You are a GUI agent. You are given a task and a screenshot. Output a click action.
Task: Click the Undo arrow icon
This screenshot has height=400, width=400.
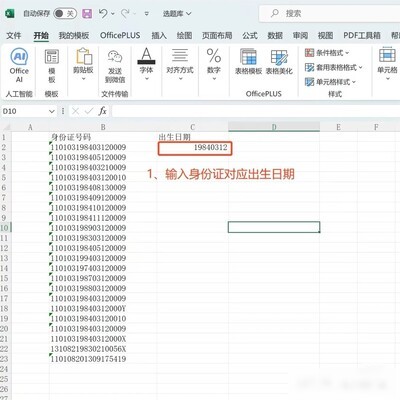(103, 13)
